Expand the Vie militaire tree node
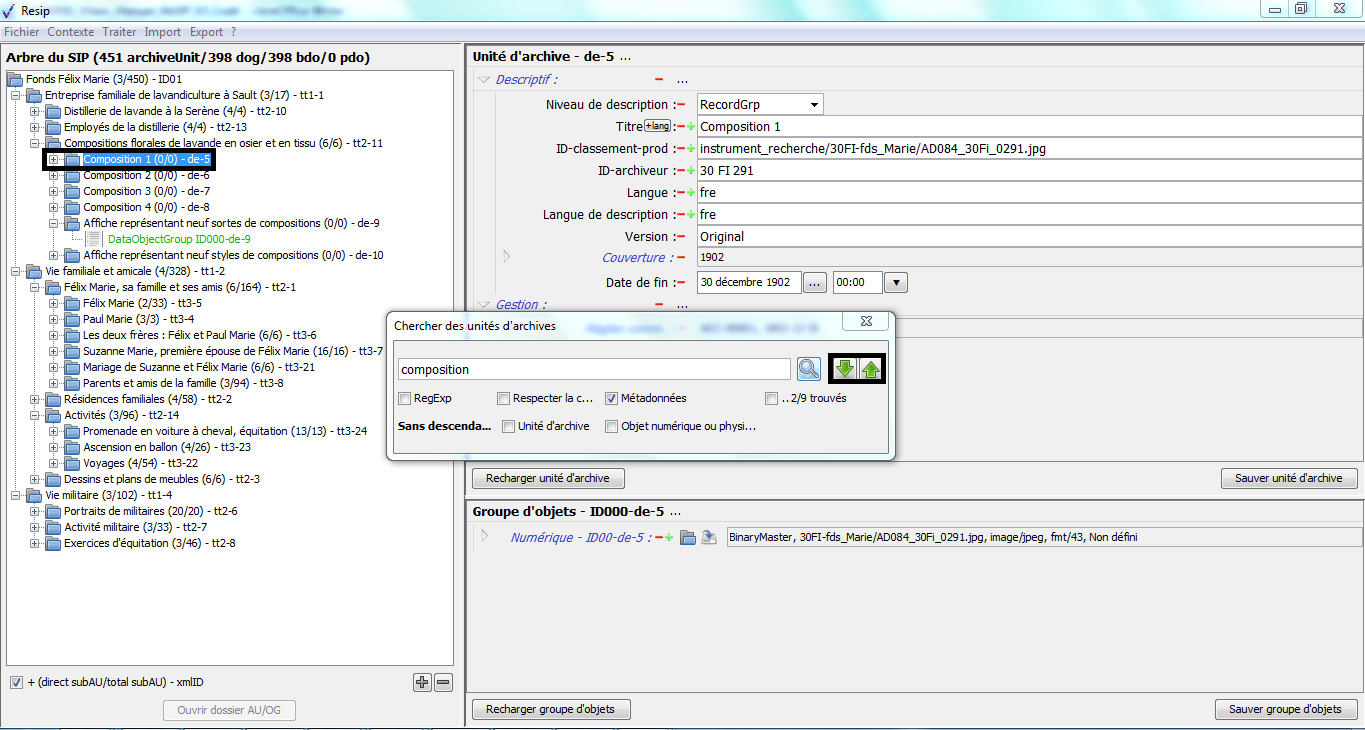1365x730 pixels. 16,495
